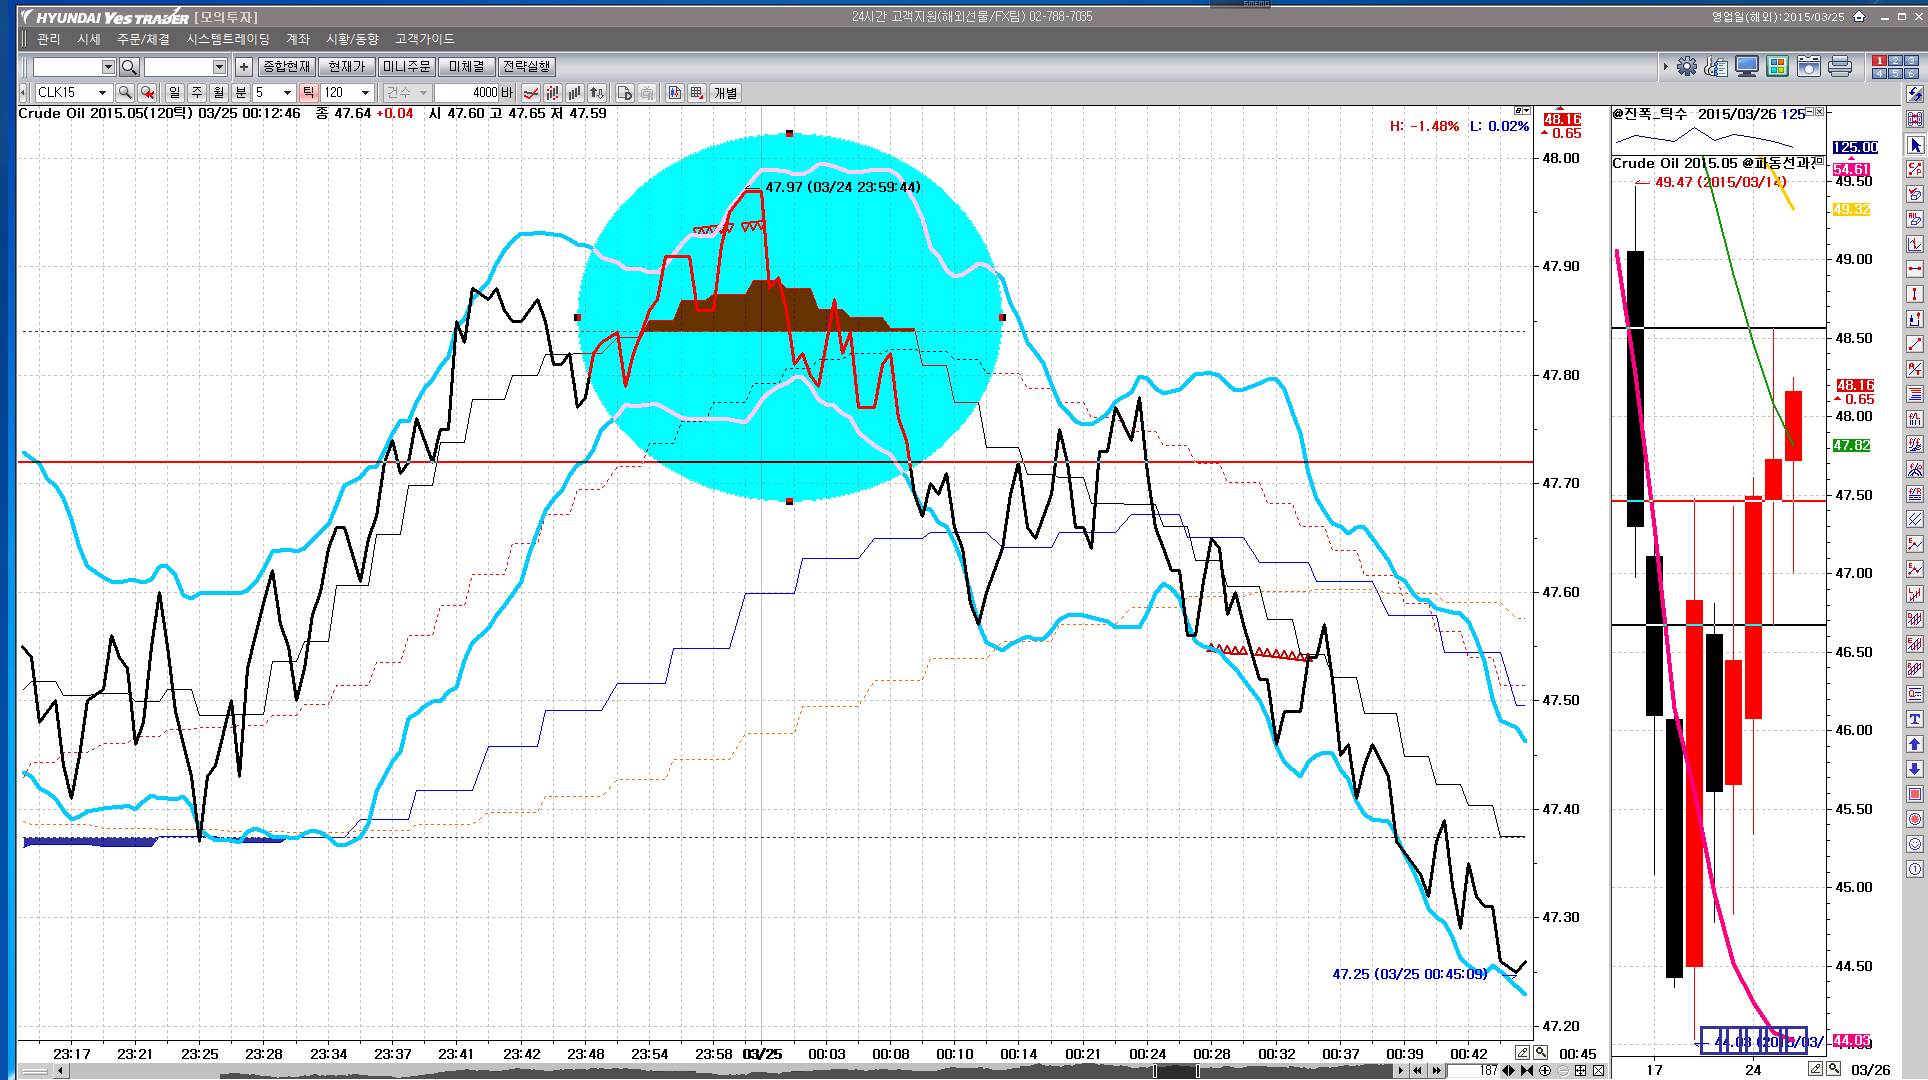Open settings via the gear icon
The height and width of the screenshot is (1080, 1928).
1687,67
